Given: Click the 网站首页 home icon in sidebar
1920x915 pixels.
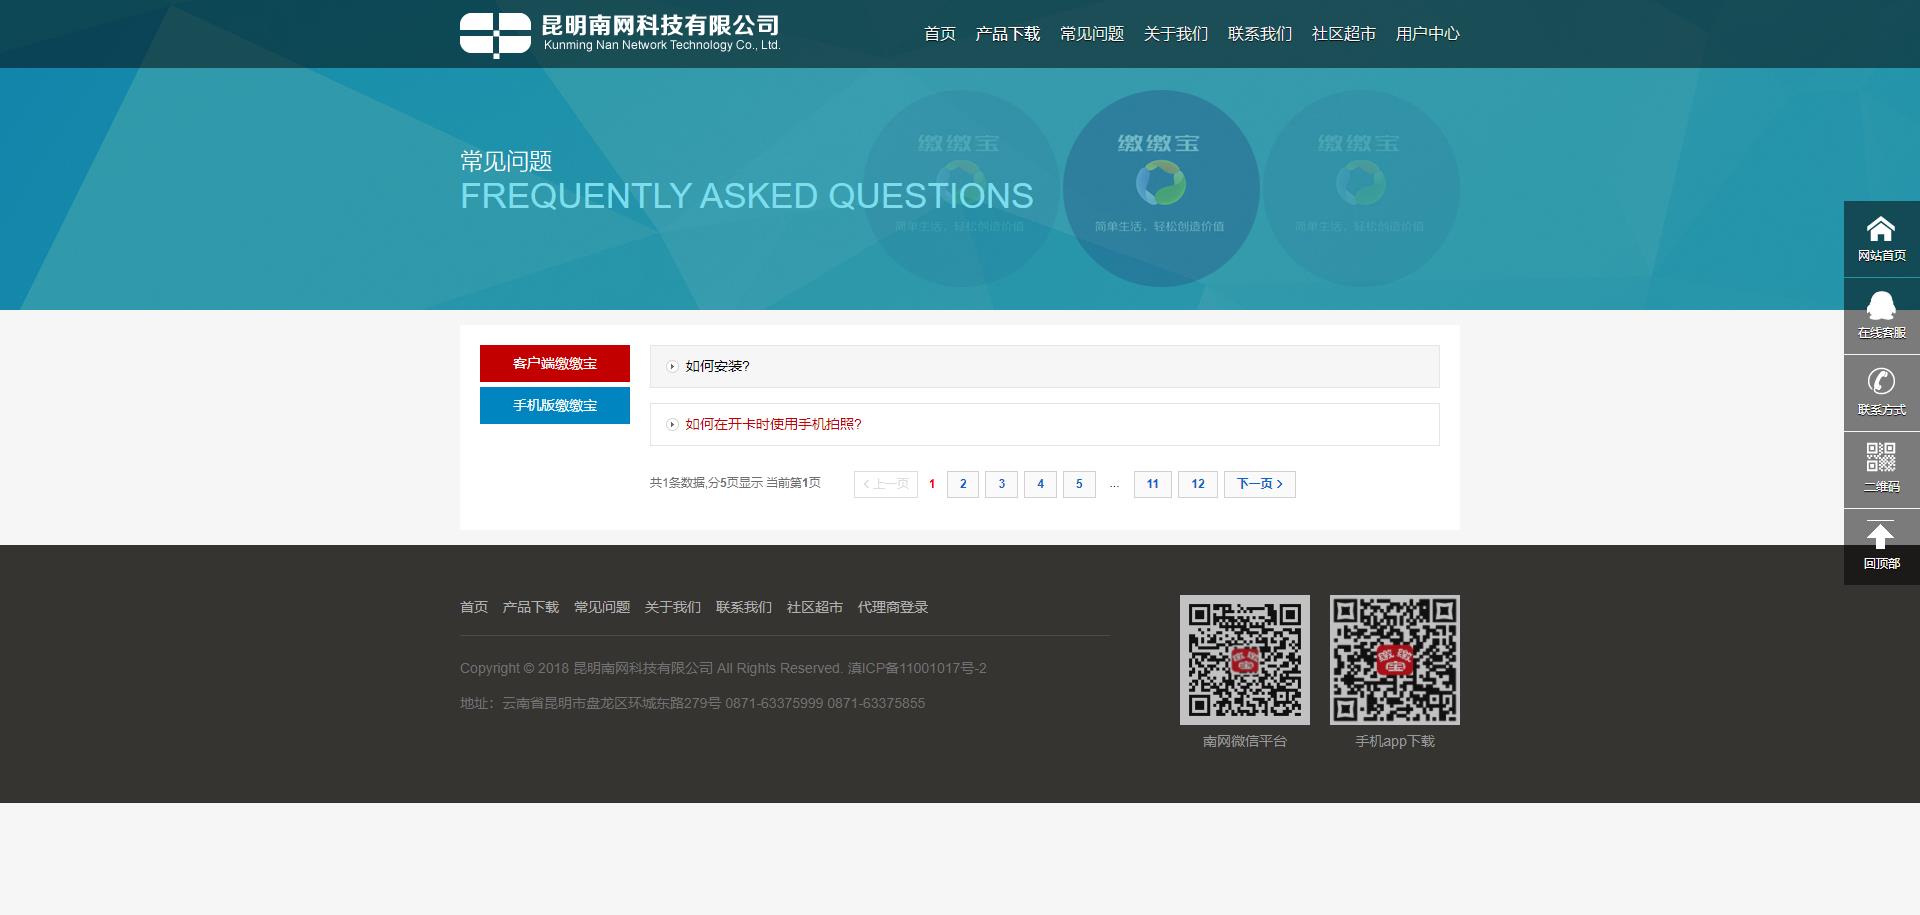Looking at the screenshot, I should click(1881, 230).
